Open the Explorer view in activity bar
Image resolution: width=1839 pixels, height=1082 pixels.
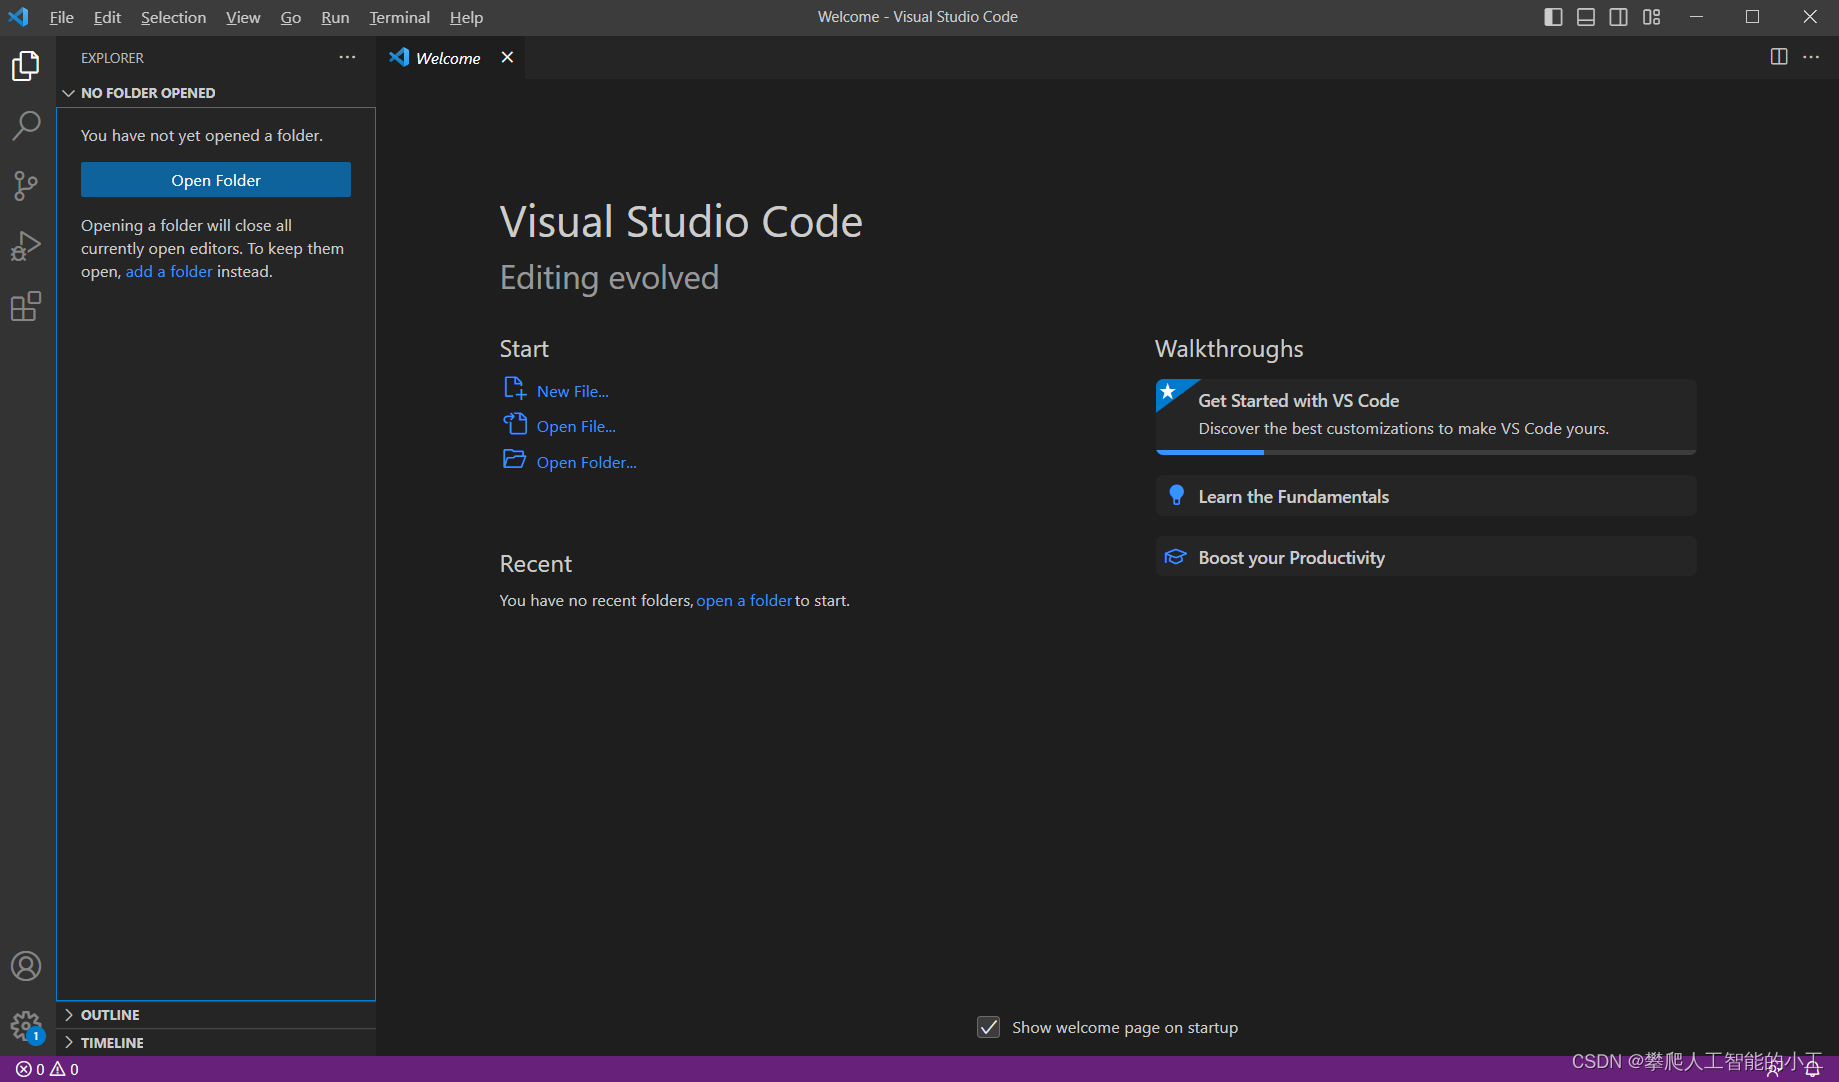point(26,66)
